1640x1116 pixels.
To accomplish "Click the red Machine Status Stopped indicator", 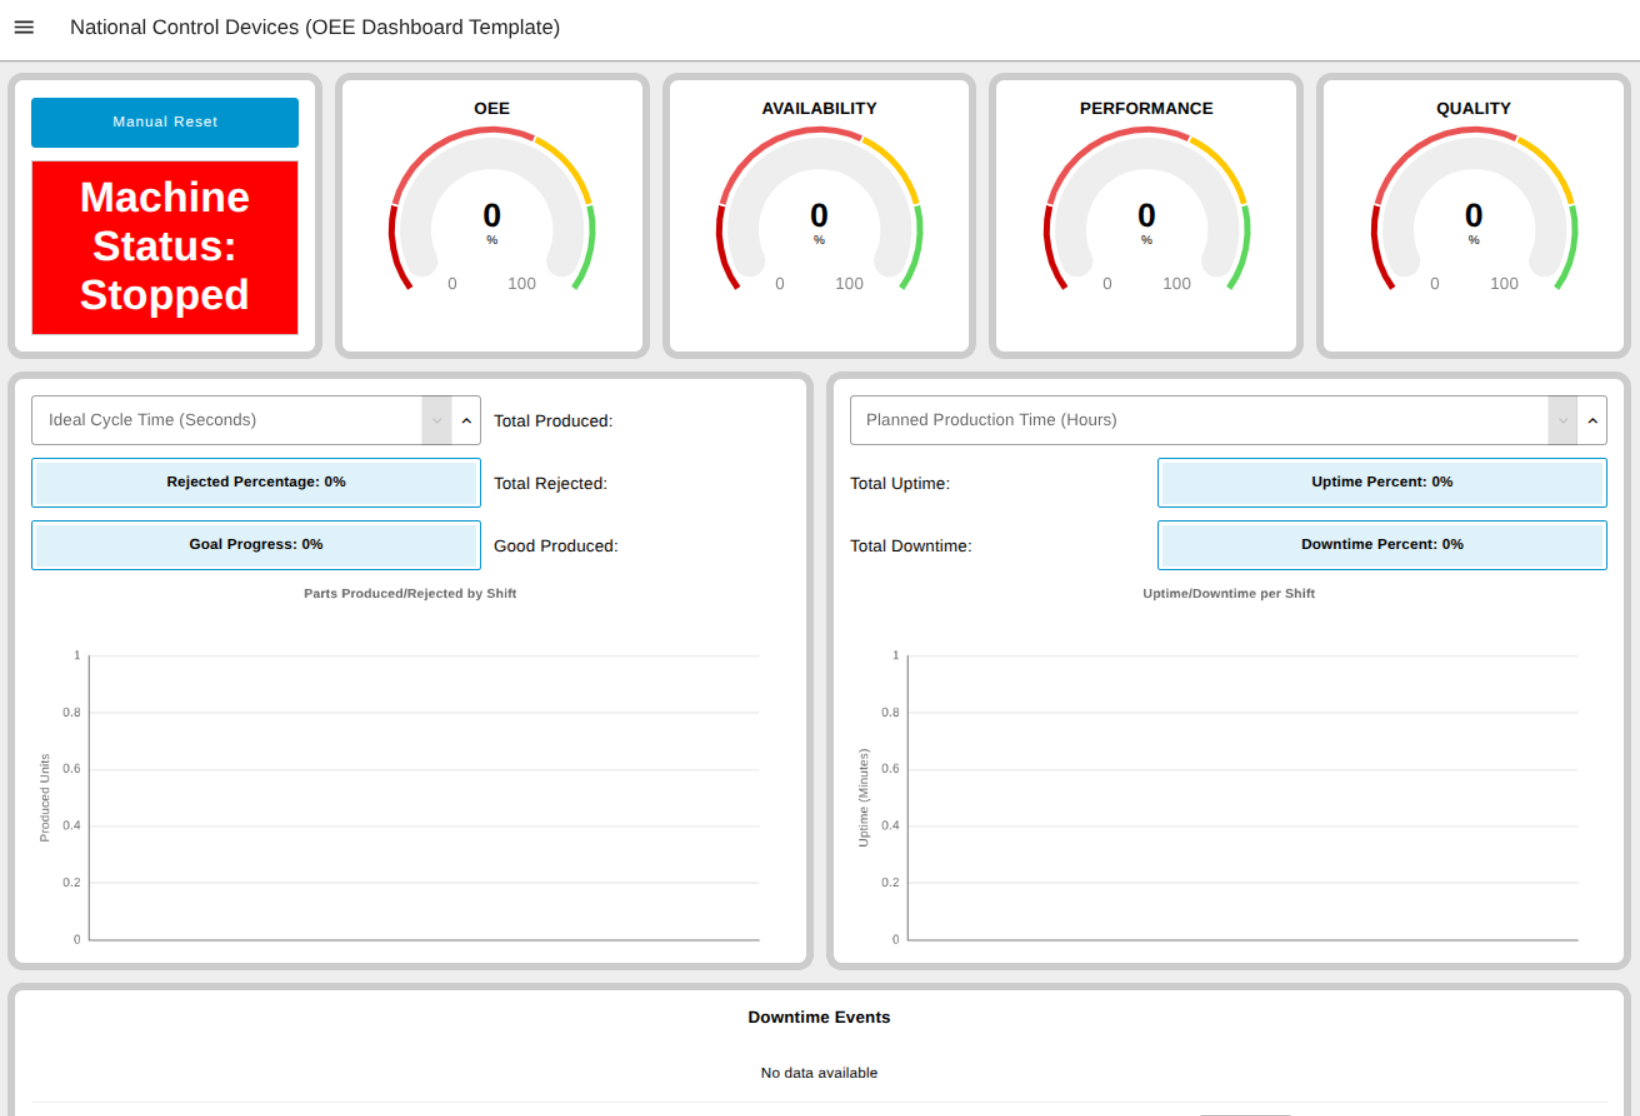I will 164,247.
